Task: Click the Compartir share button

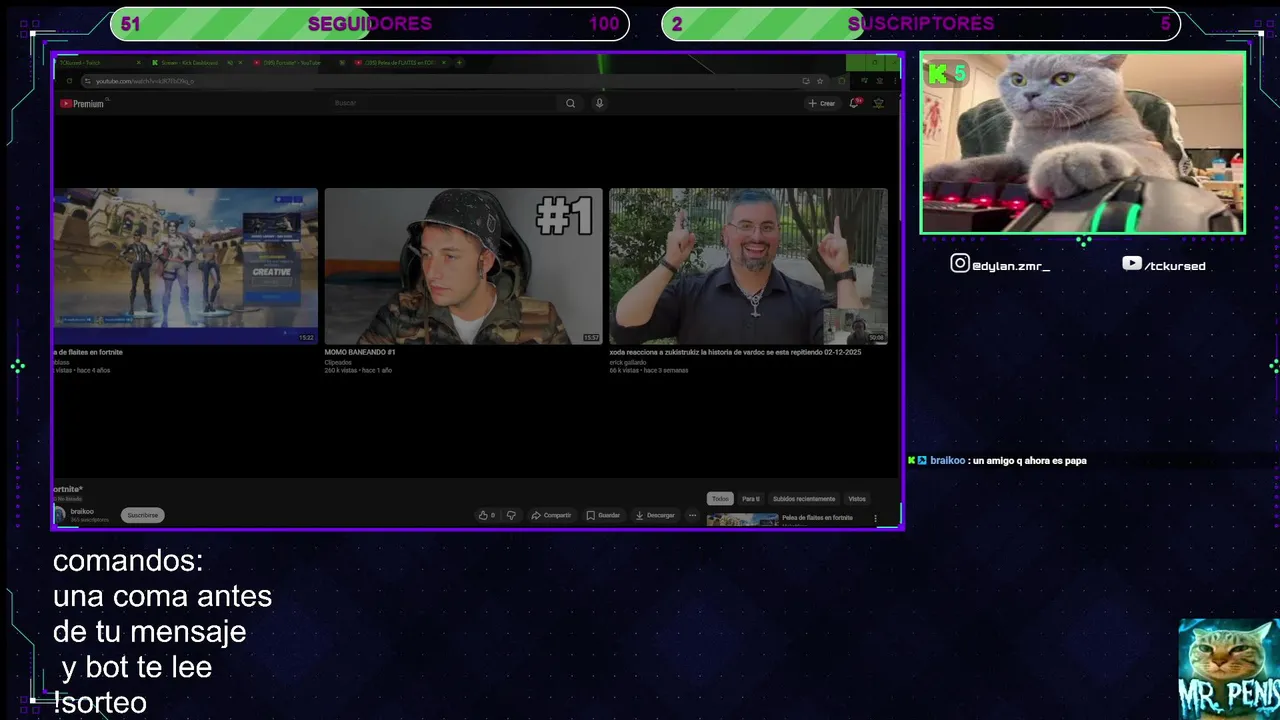Action: [551, 515]
